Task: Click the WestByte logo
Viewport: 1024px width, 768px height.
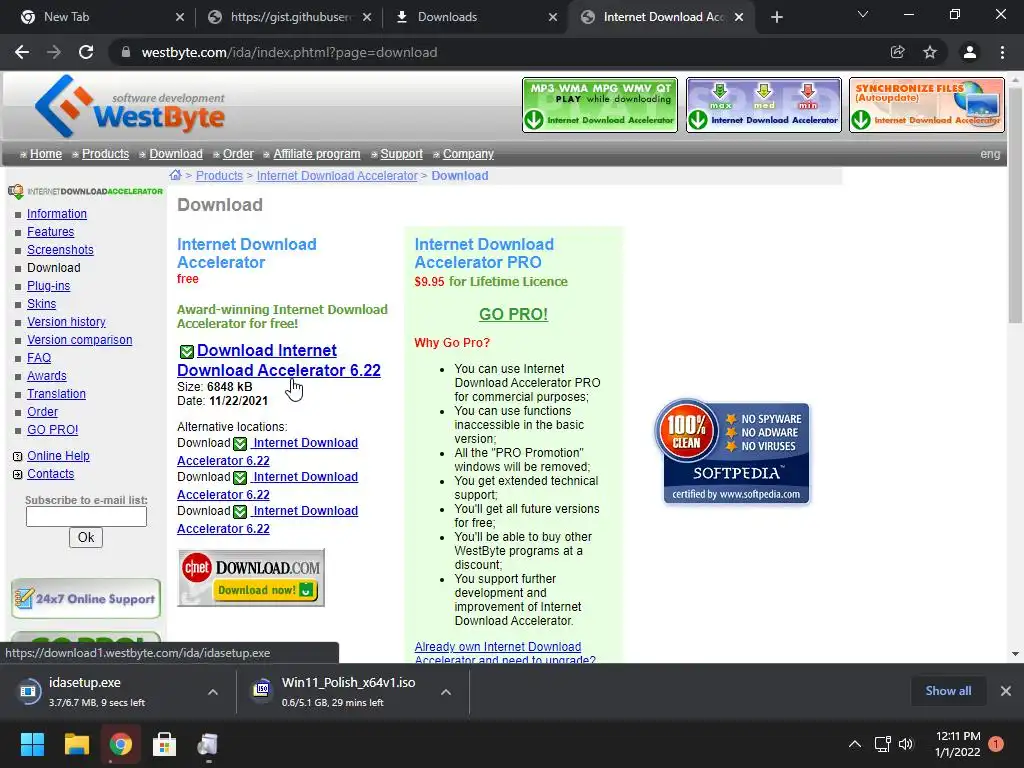Action: click(x=129, y=106)
